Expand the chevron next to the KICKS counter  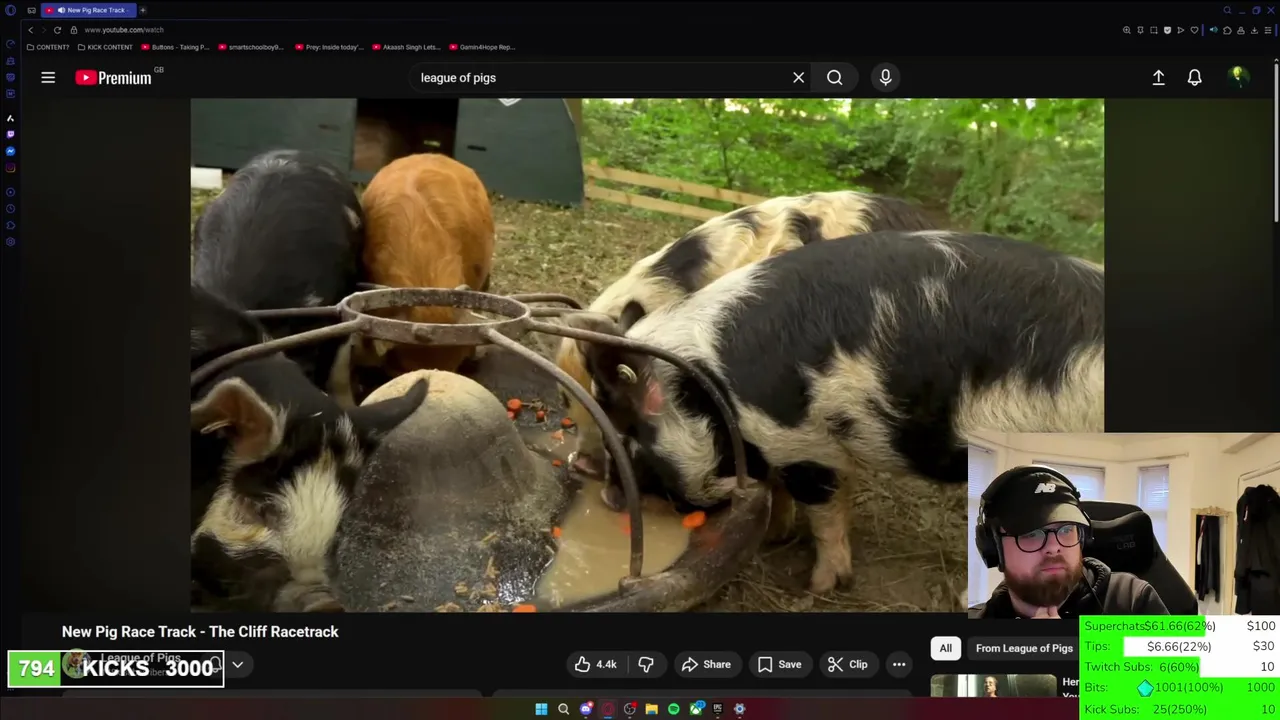(238, 664)
